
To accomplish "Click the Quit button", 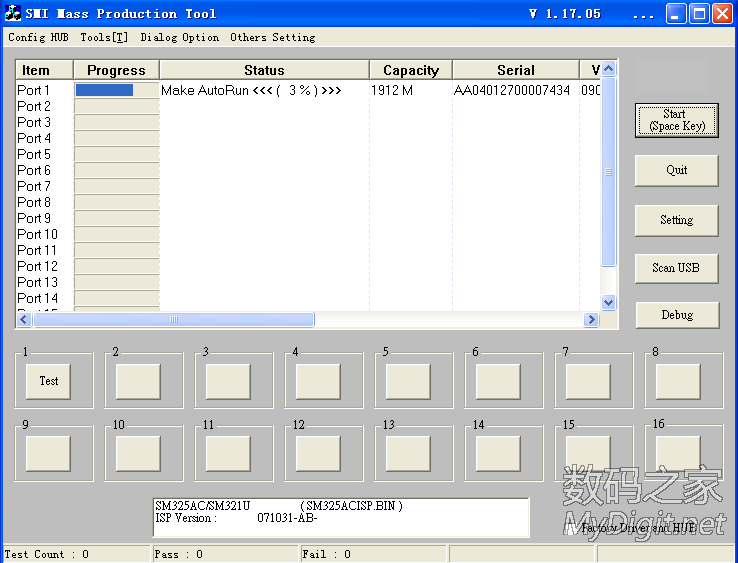I will [x=677, y=170].
